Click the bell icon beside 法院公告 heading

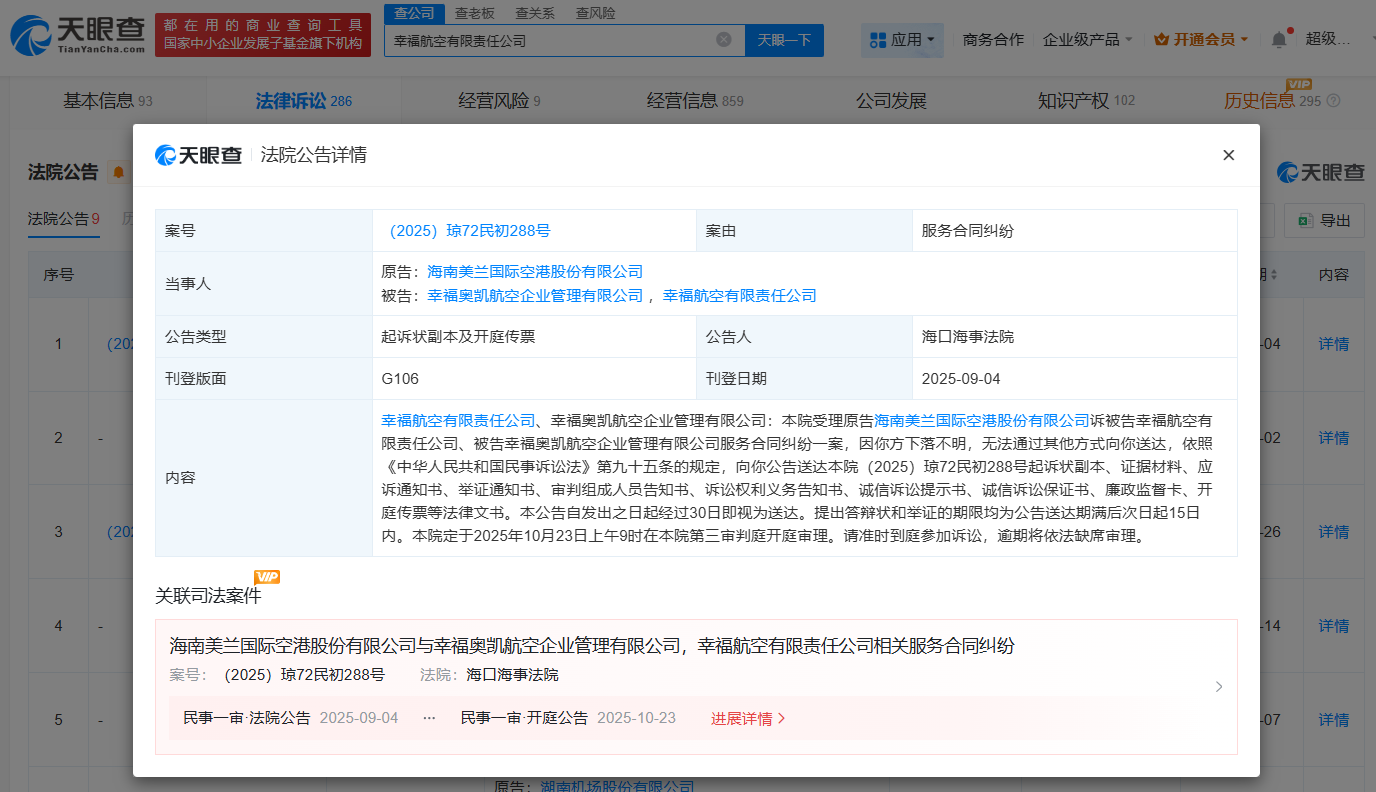pyautogui.click(x=117, y=171)
